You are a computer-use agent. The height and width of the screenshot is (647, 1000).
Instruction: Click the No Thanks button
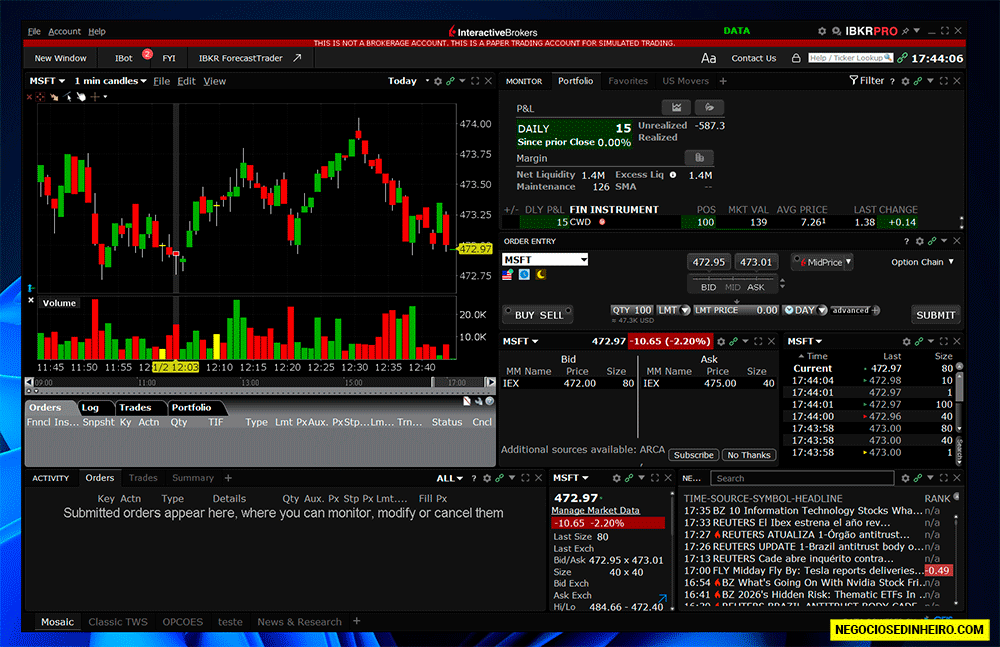pos(749,455)
